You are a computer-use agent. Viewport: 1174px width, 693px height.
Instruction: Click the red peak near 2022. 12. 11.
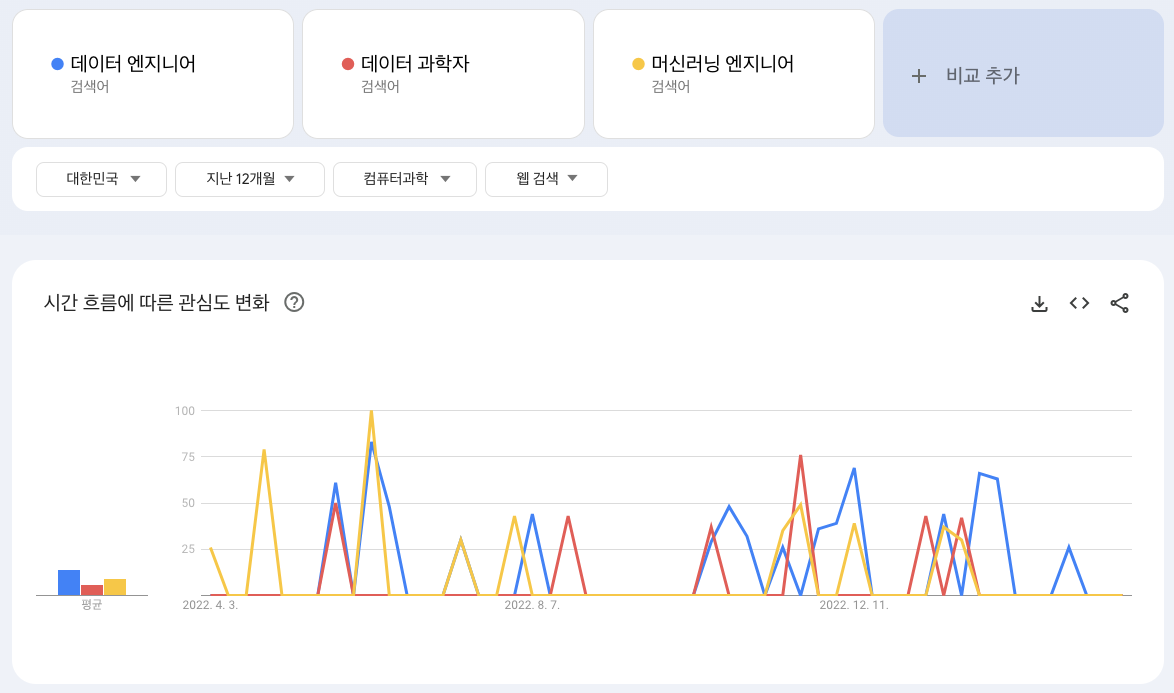(x=800, y=457)
